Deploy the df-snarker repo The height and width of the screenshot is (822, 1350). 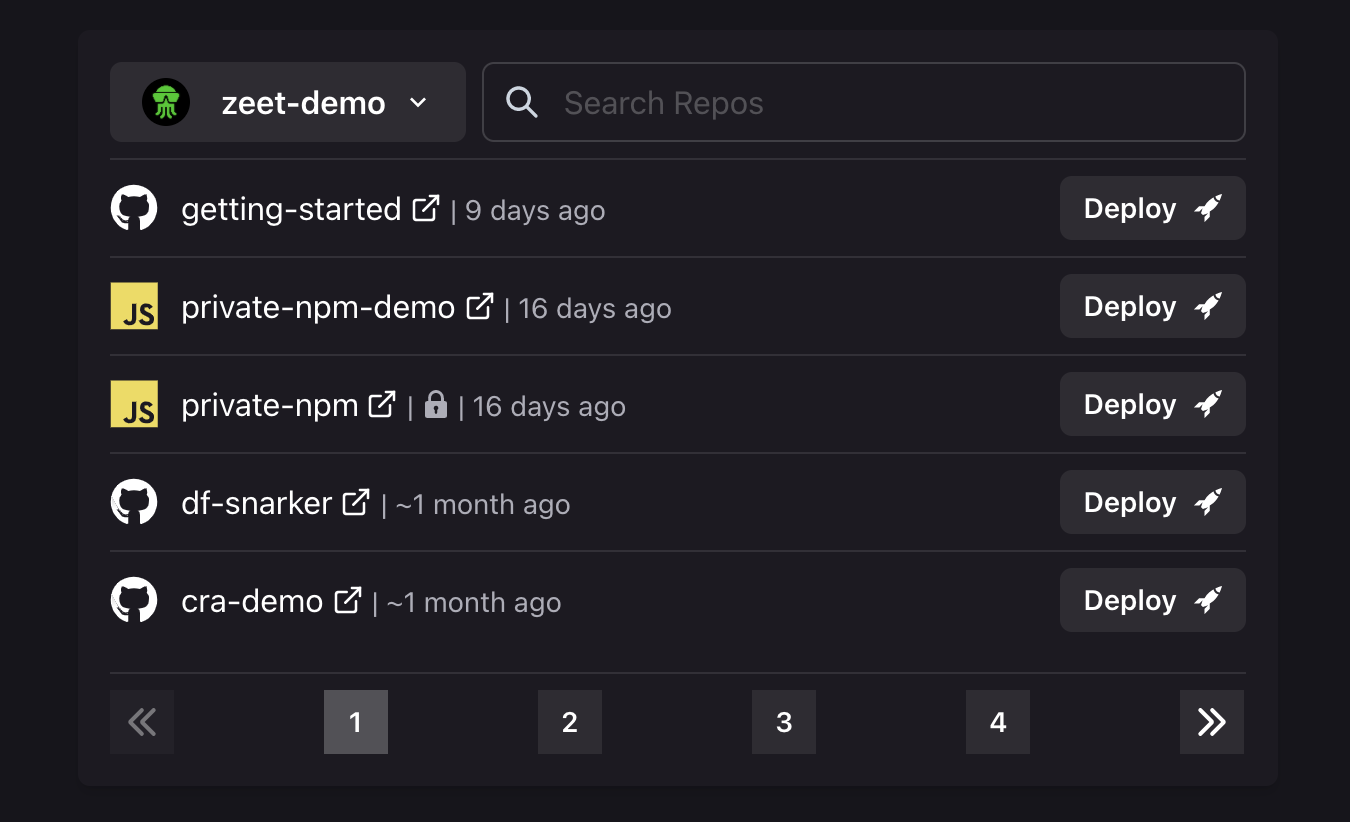point(1152,502)
